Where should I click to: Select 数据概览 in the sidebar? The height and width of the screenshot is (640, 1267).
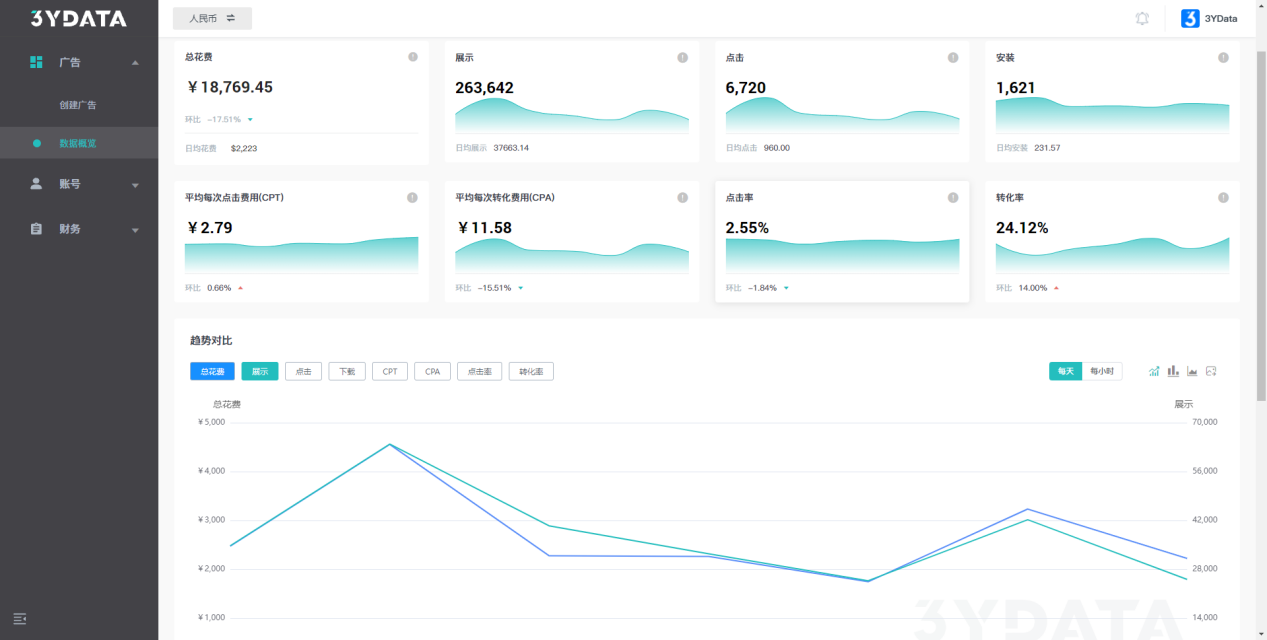point(78,143)
